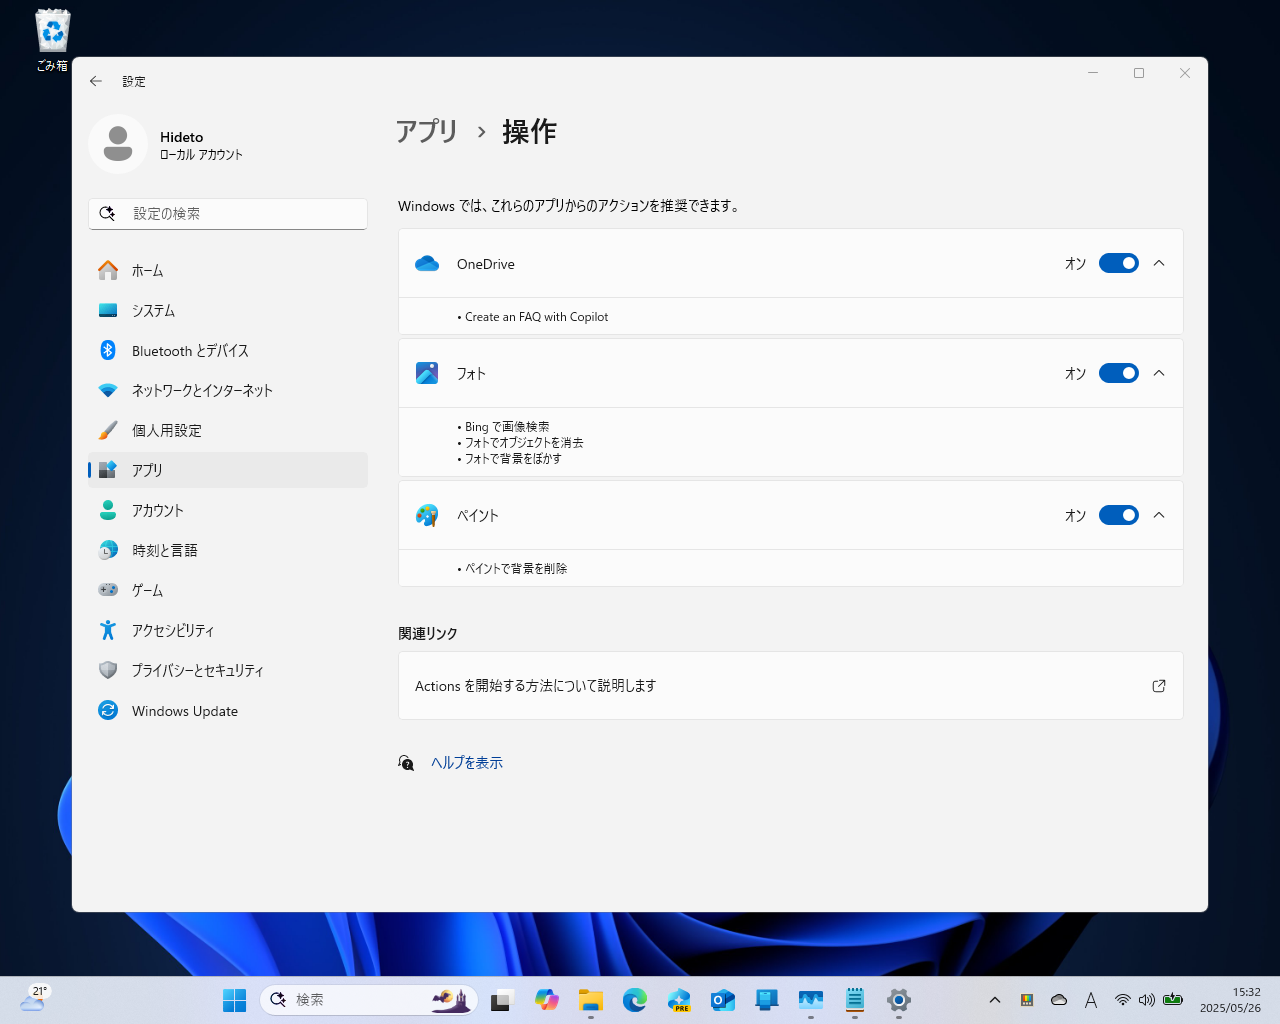Click the 設定の検索 search field
The width and height of the screenshot is (1280, 1024).
[x=228, y=214]
